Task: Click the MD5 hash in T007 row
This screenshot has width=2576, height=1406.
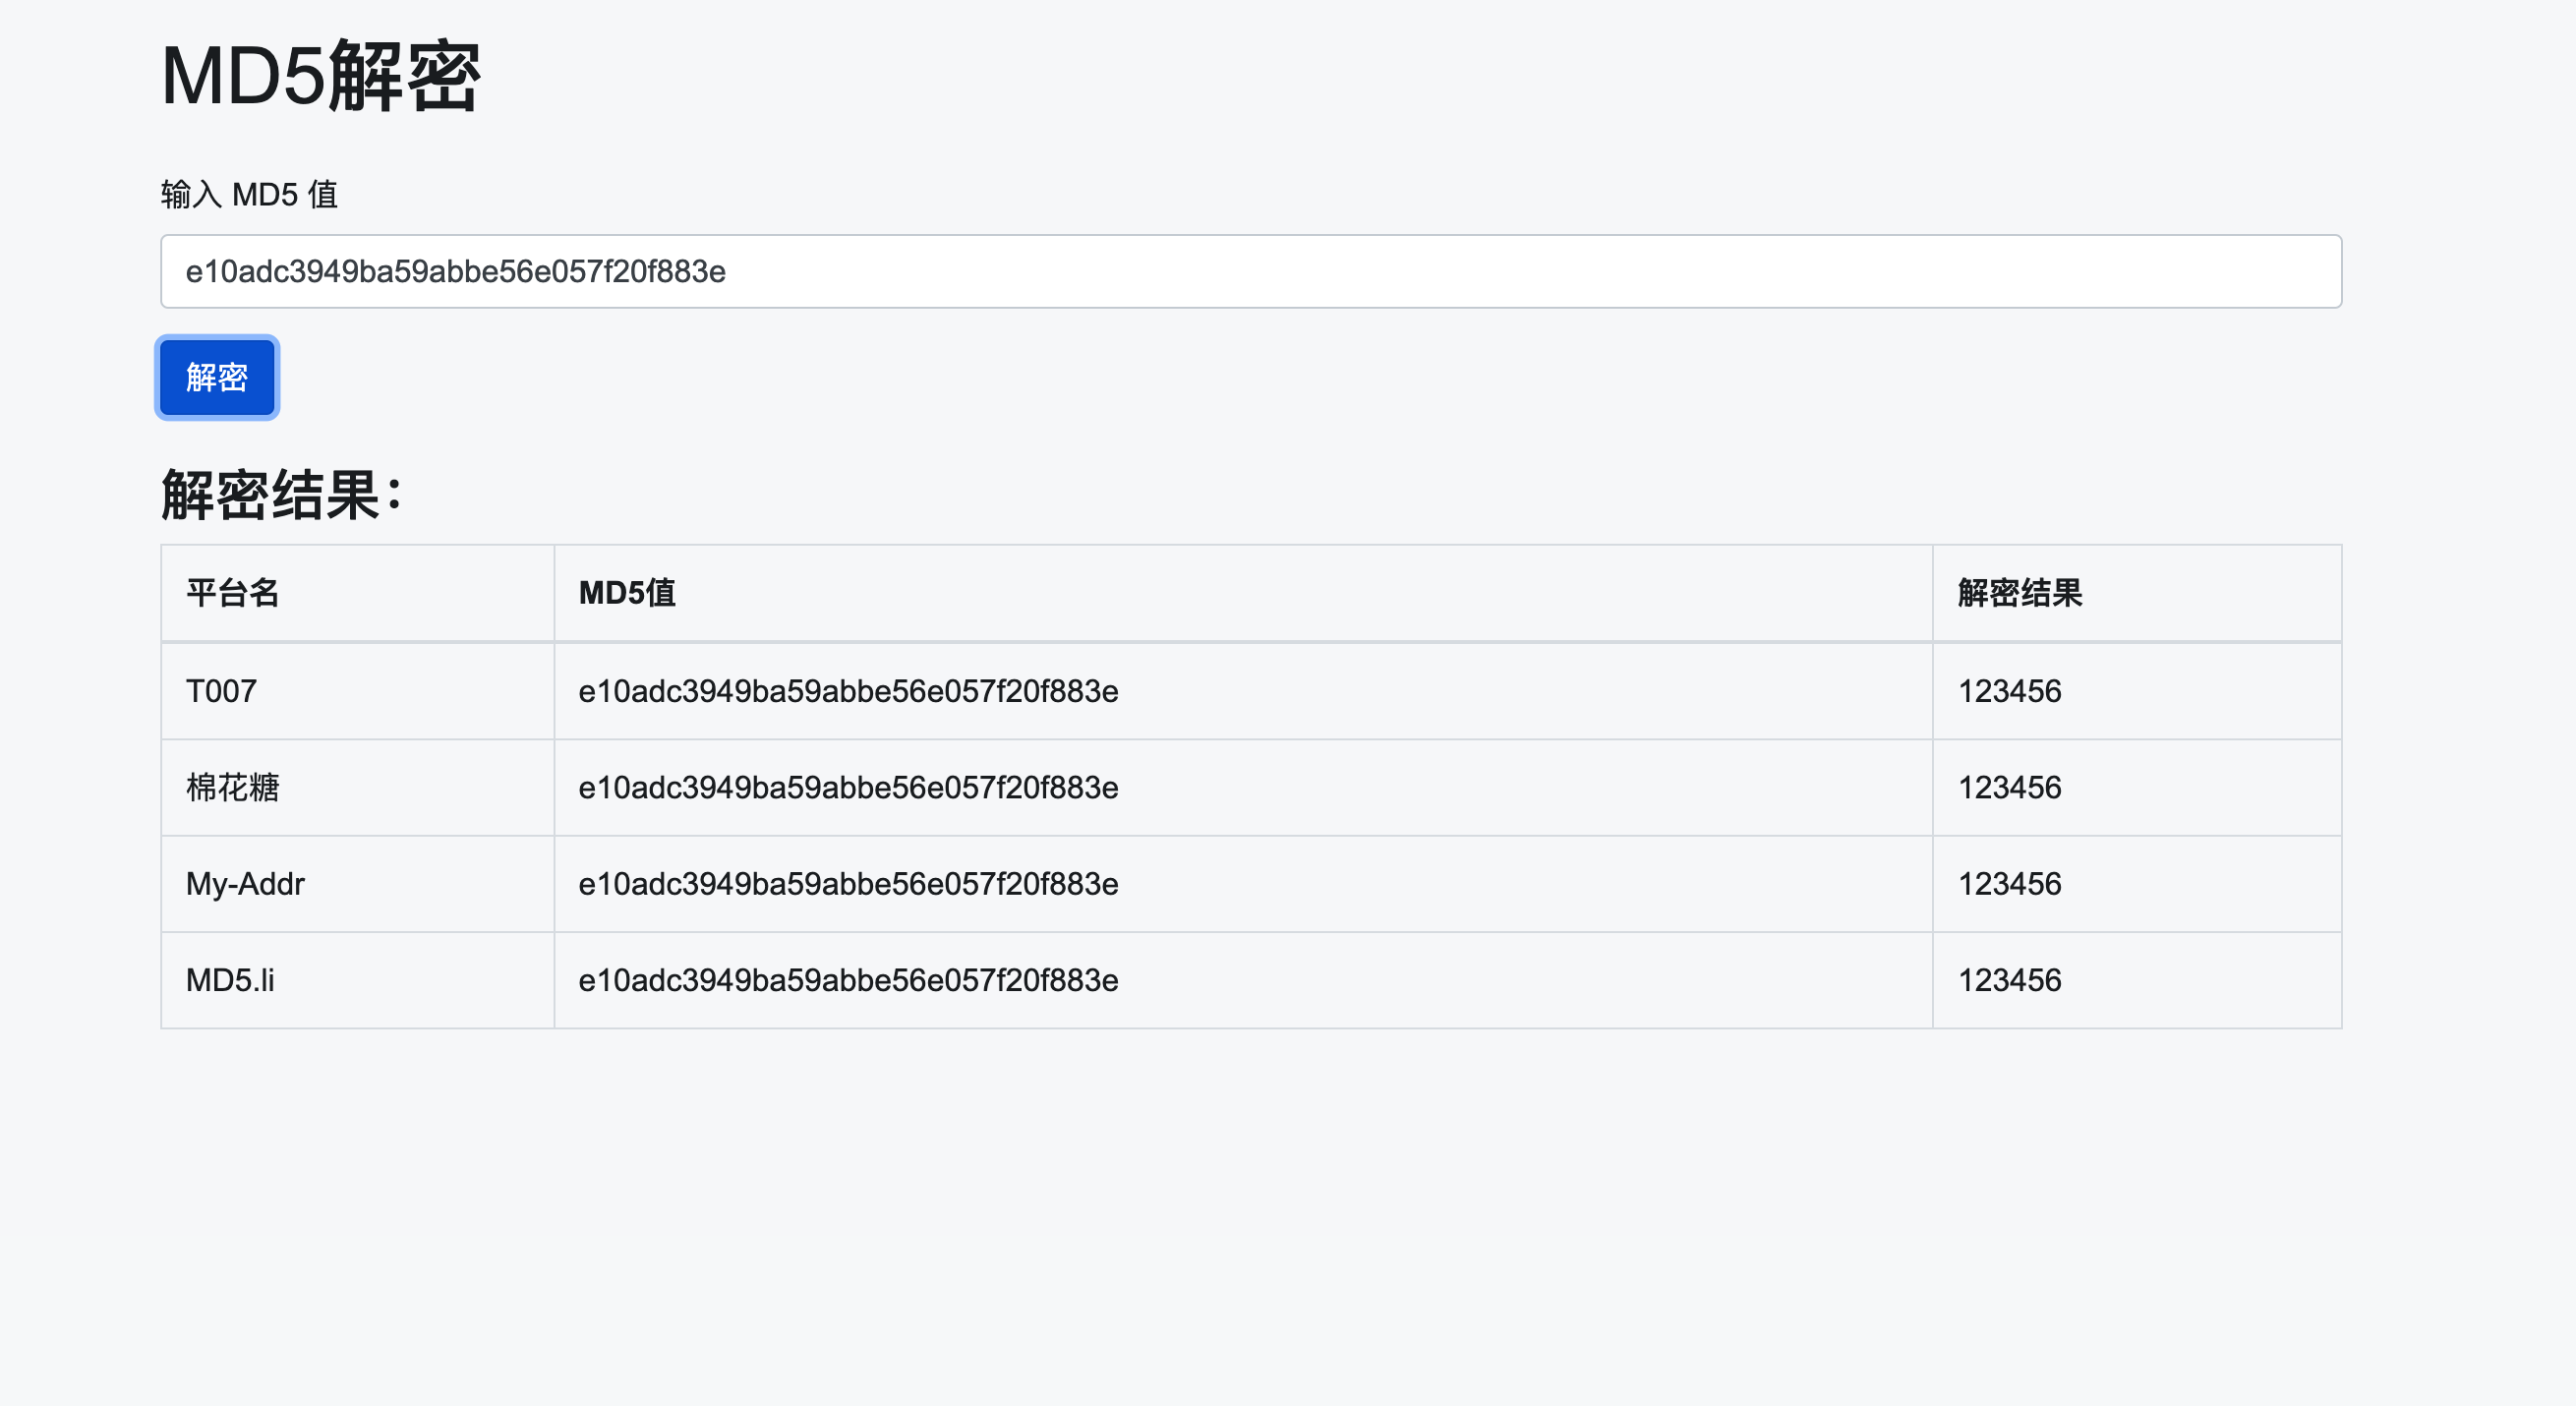Action: click(x=848, y=691)
